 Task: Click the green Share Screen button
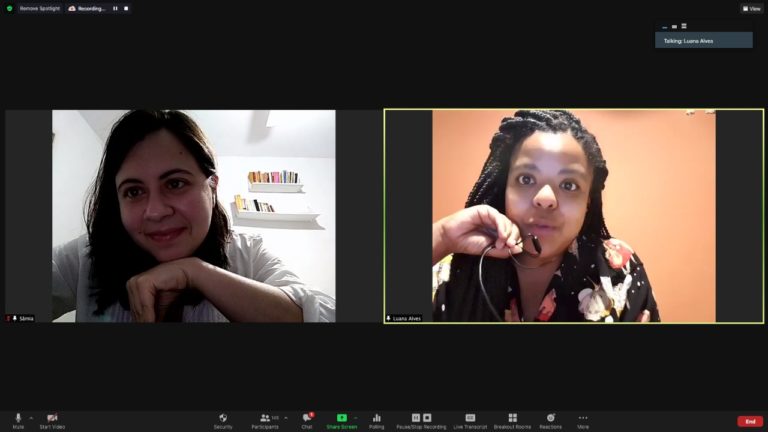pos(342,420)
